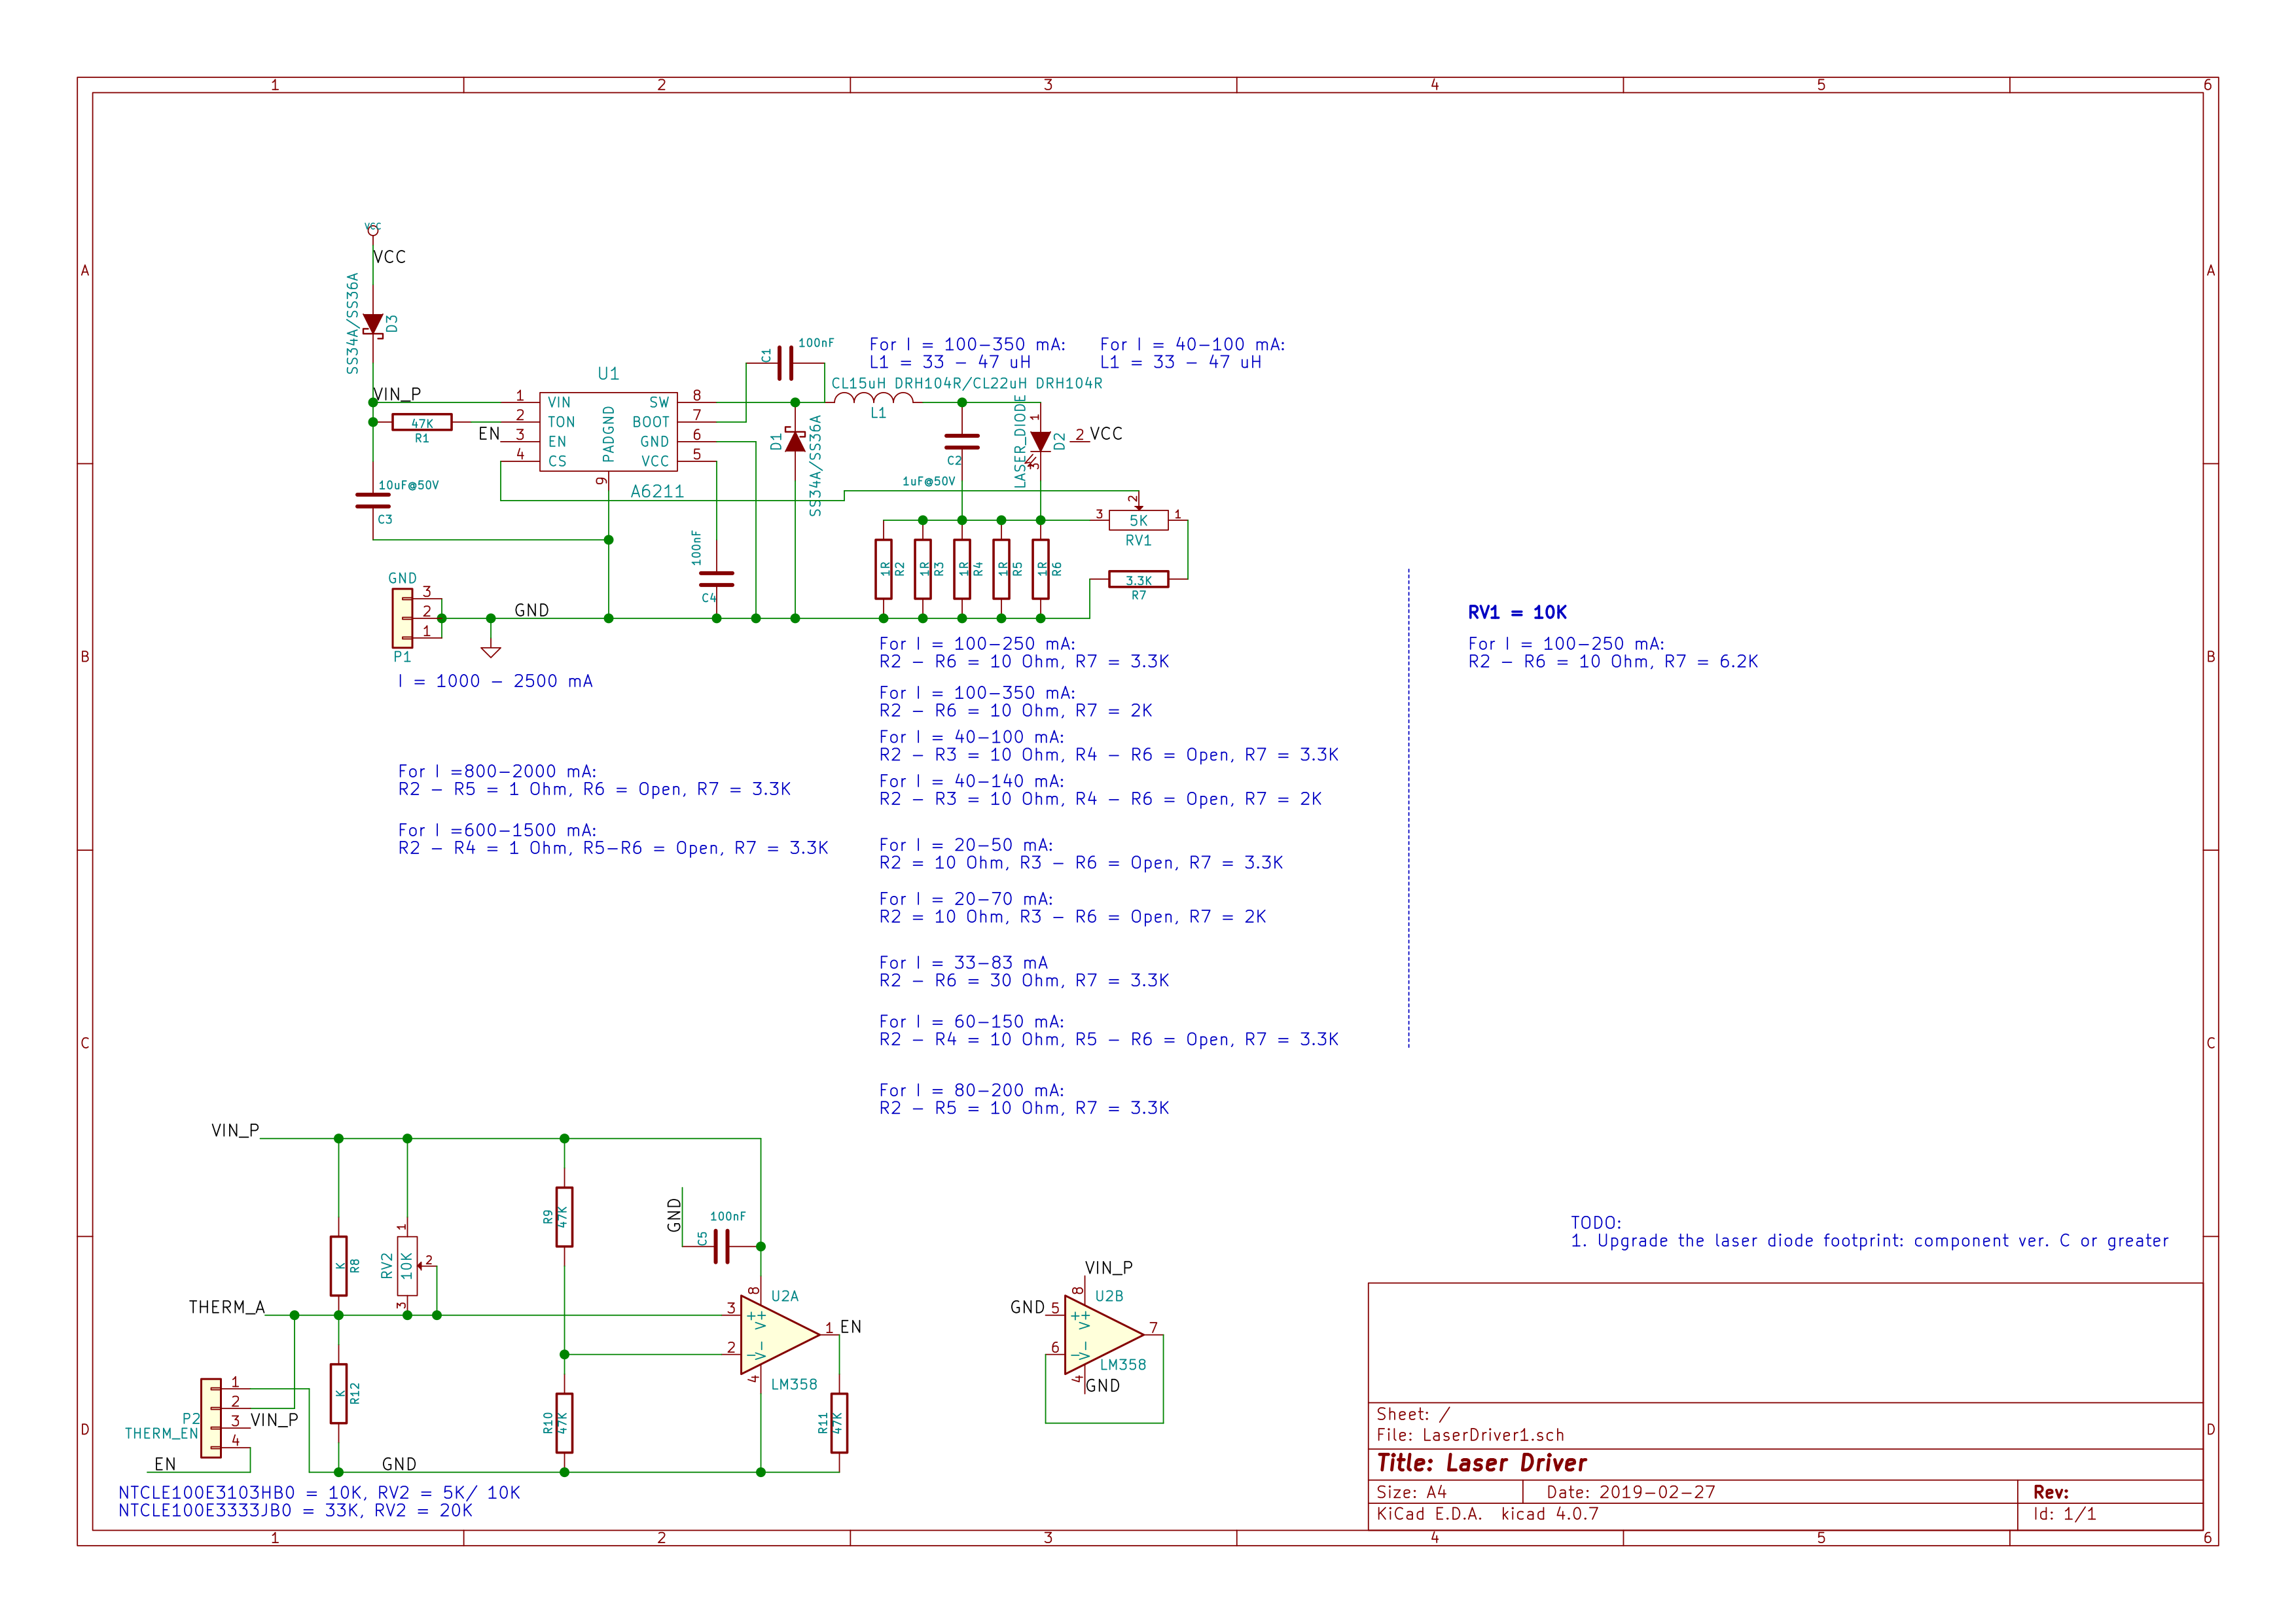
Task: Select the P2 four-pin THERM_EN connector
Action: tap(211, 1418)
